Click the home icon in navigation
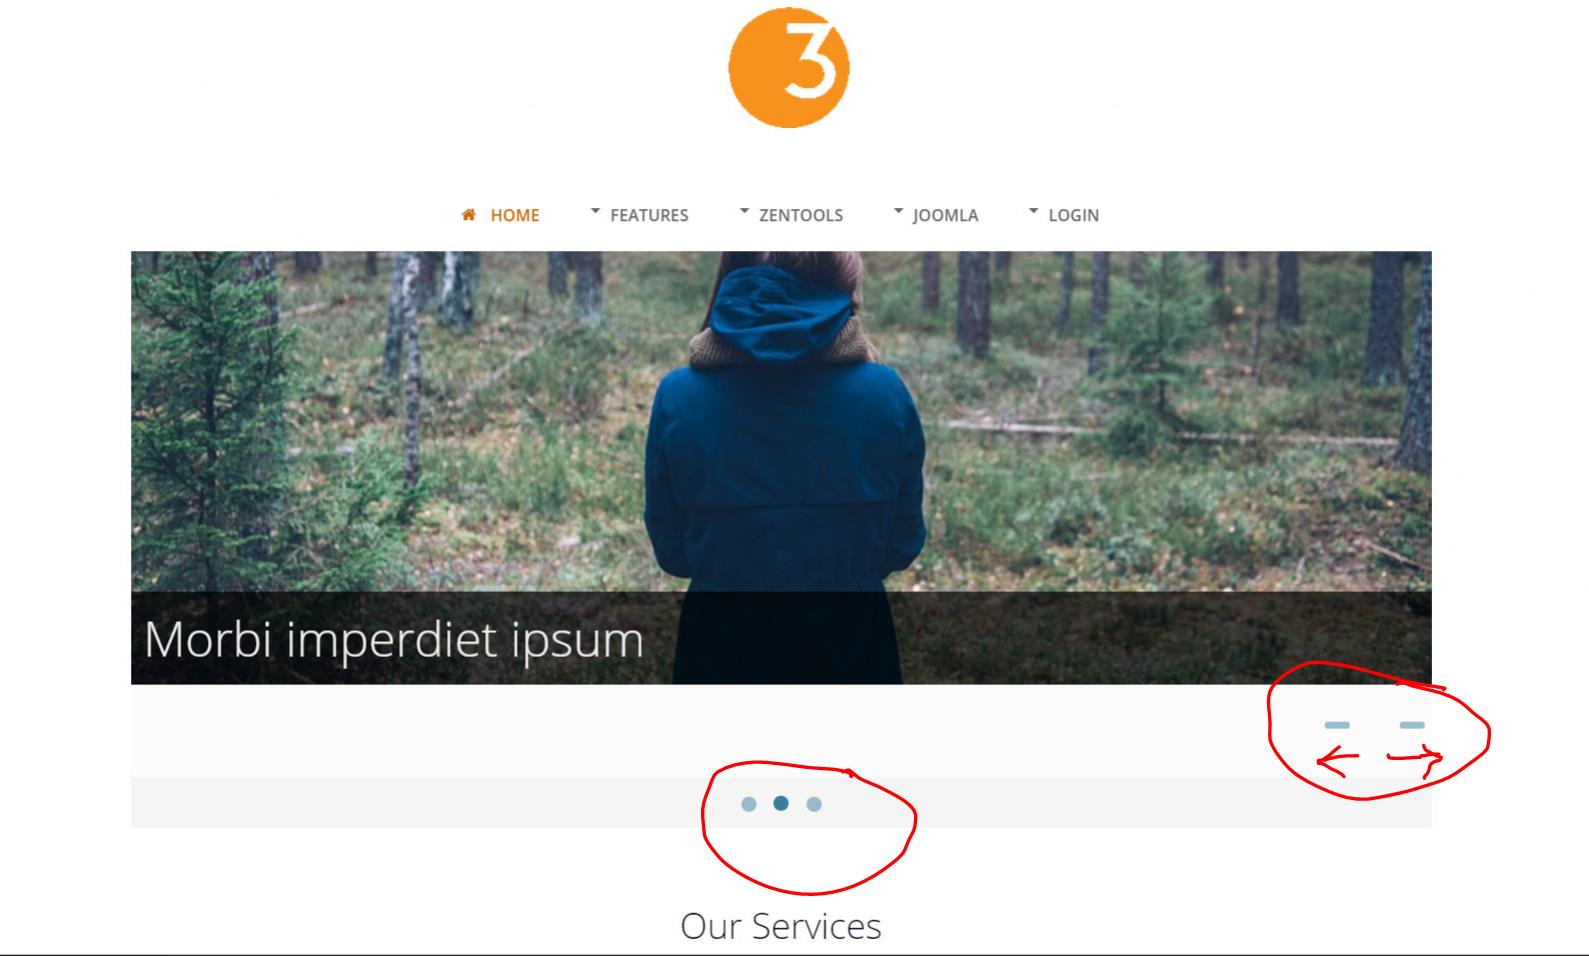The width and height of the screenshot is (1589, 956). 468,214
